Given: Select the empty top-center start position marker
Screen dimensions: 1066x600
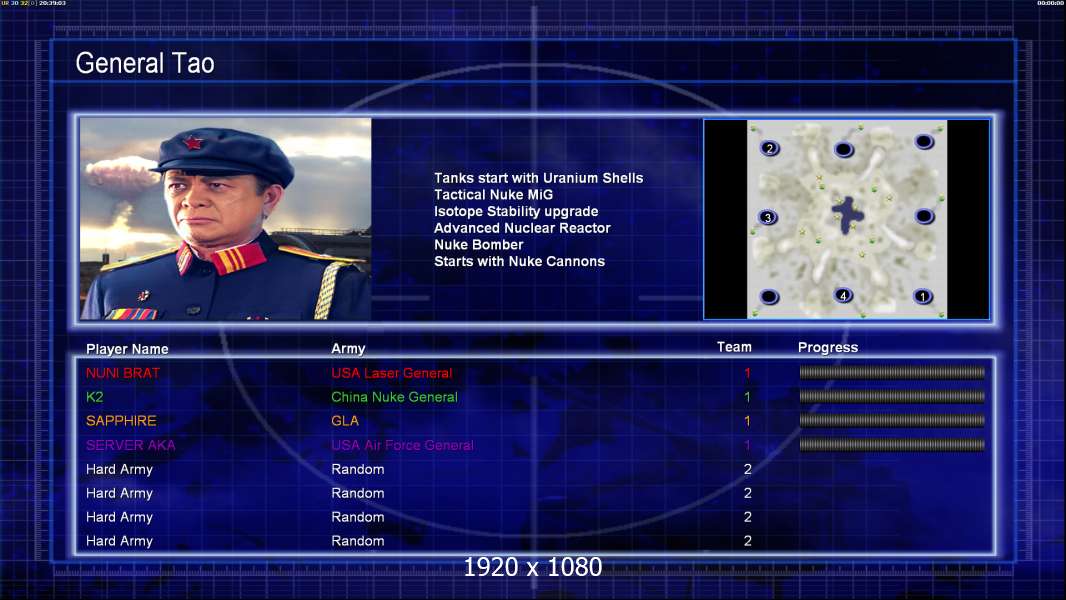Looking at the screenshot, I should pyautogui.click(x=844, y=150).
